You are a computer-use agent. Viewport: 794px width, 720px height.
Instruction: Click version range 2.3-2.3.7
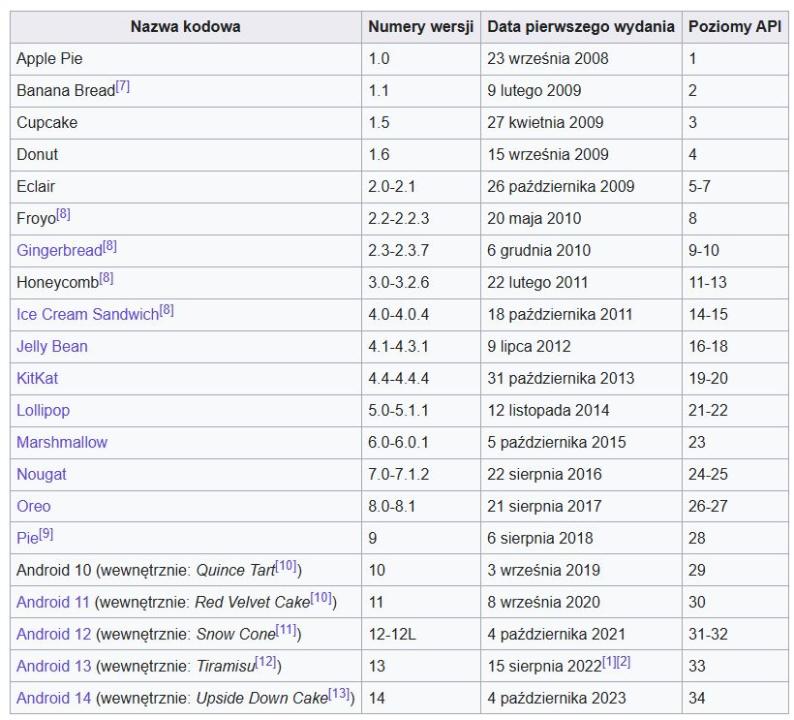[x=399, y=250]
